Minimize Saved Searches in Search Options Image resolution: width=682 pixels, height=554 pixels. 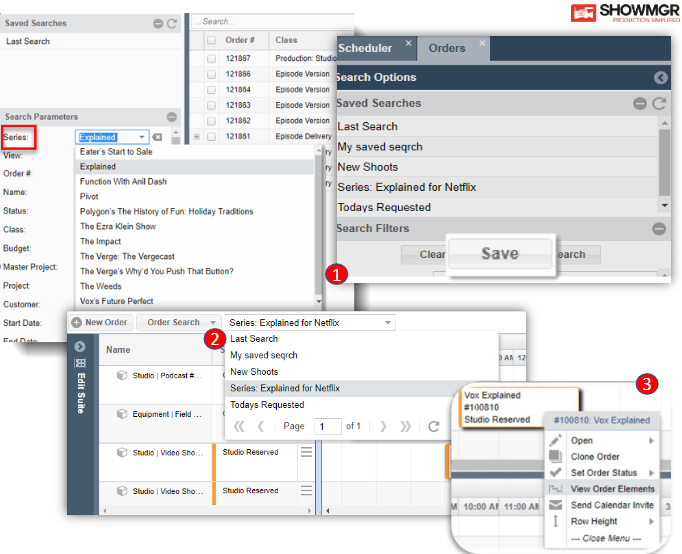[x=640, y=103]
